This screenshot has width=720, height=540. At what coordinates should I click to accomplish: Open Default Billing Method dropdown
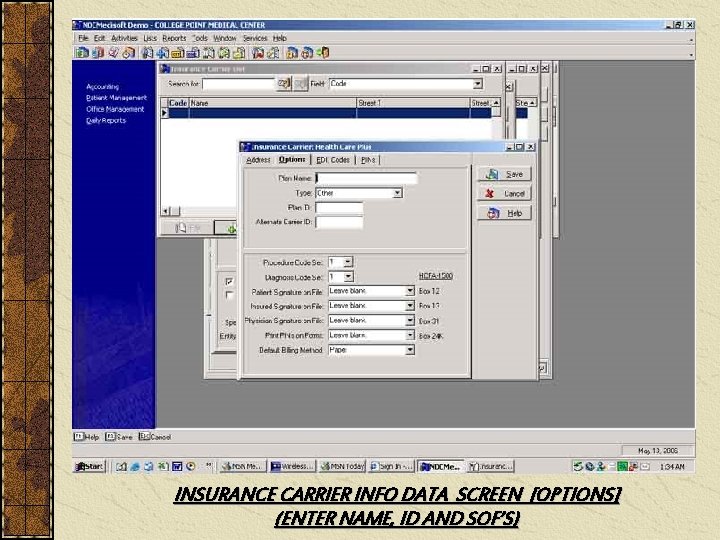(x=410, y=350)
